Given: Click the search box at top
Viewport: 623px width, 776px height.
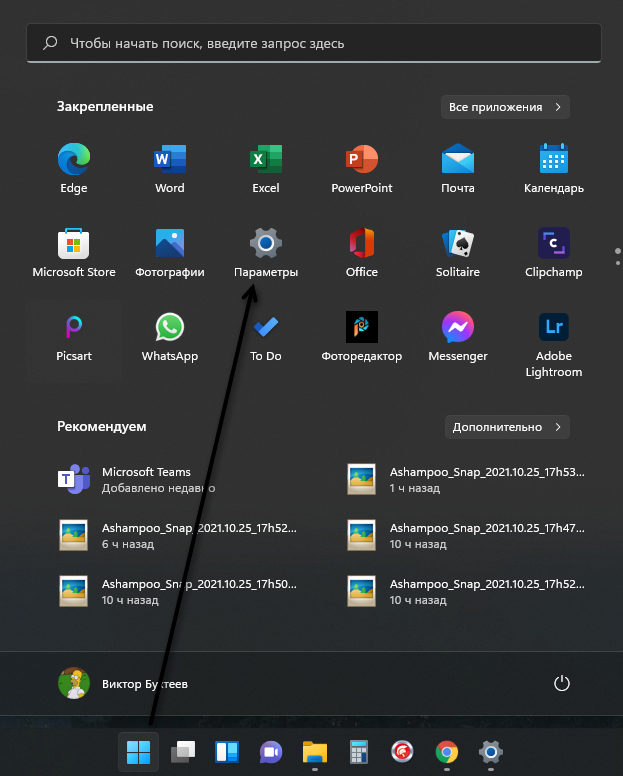Looking at the screenshot, I should tap(314, 43).
